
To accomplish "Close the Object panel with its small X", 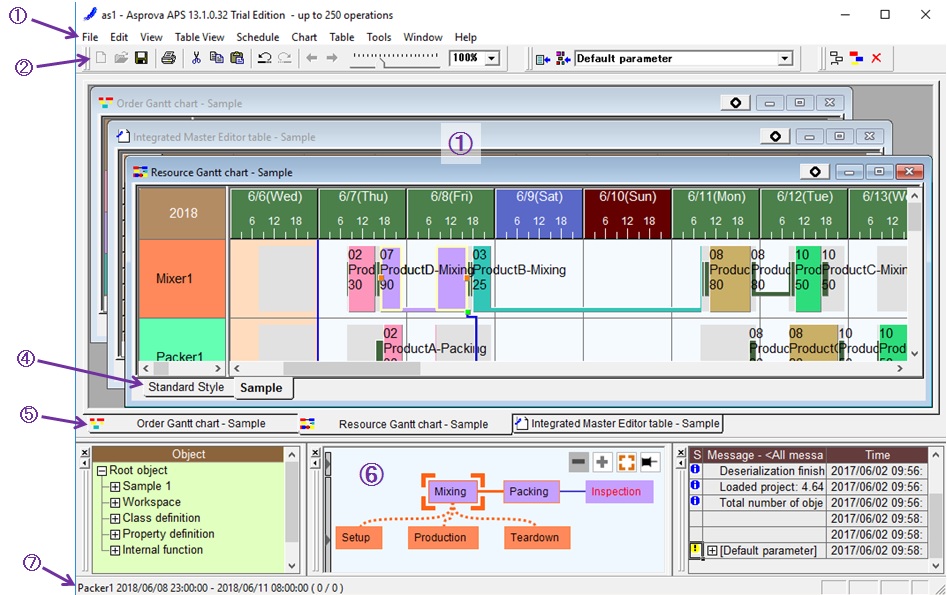I will 85,452.
